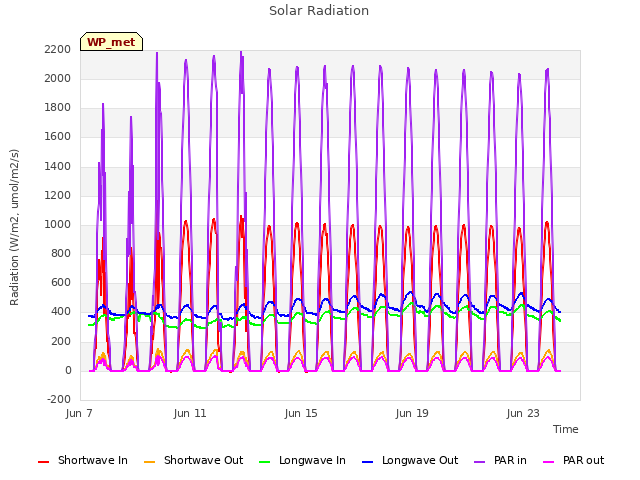The height and width of the screenshot is (480, 640).
Task: Click the Jun 7 x-axis label
Action: tap(79, 413)
